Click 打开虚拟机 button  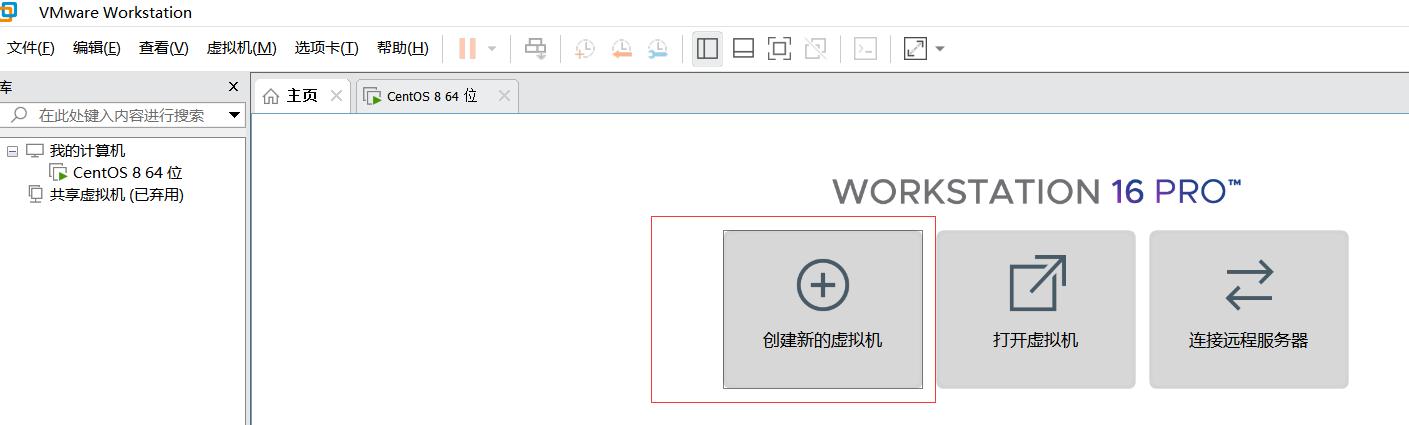point(1036,309)
